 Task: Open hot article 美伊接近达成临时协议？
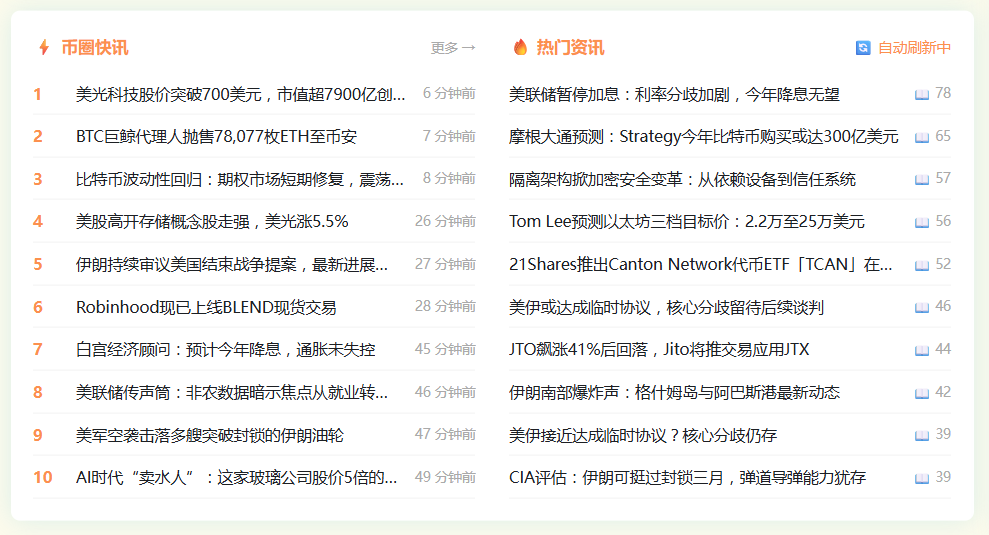(x=643, y=435)
